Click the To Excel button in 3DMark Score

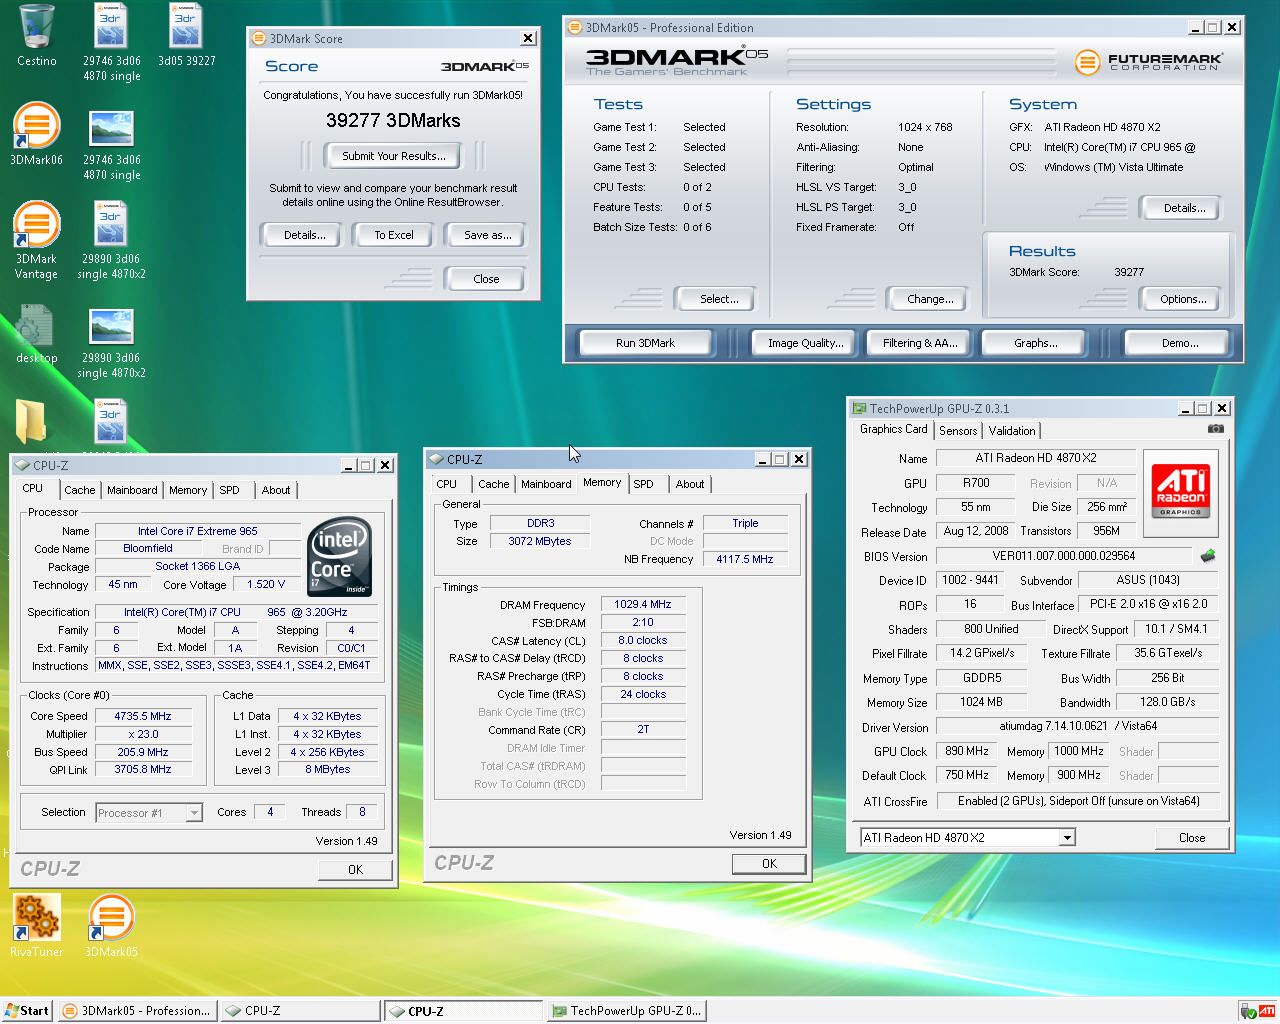pyautogui.click(x=394, y=235)
